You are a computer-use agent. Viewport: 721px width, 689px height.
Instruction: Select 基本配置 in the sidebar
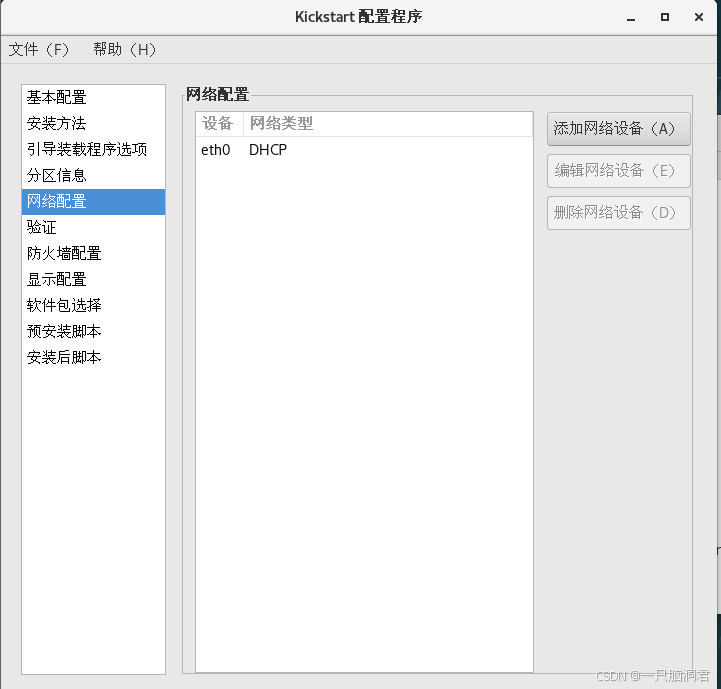93,98
